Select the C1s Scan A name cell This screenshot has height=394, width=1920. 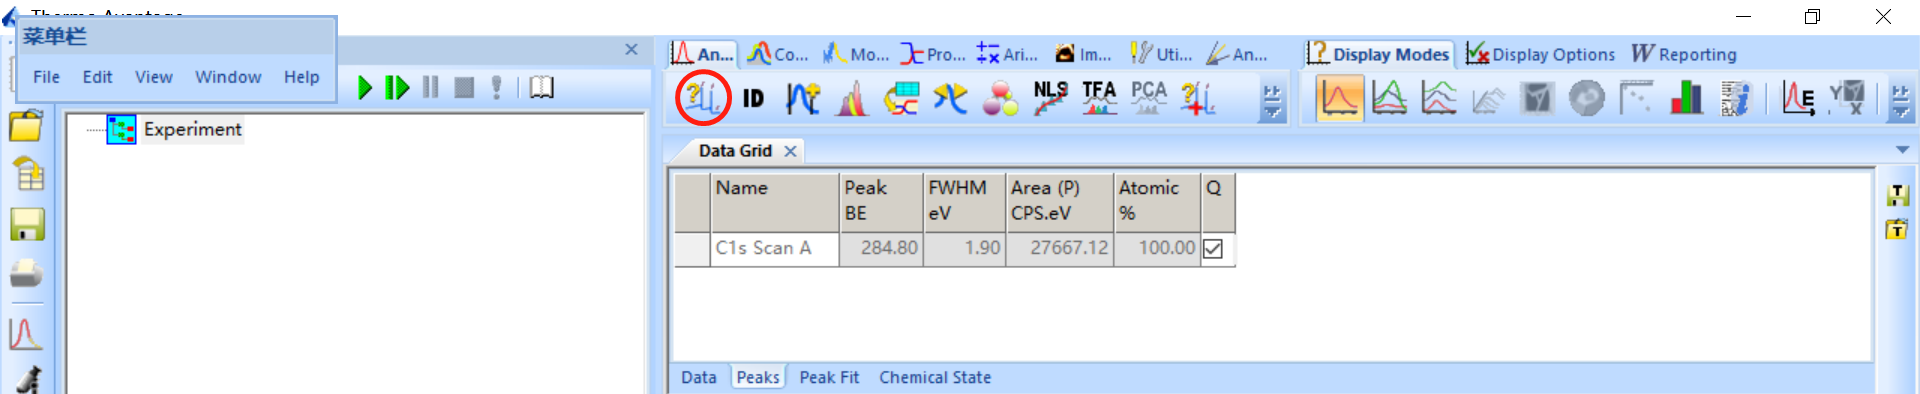click(x=775, y=248)
